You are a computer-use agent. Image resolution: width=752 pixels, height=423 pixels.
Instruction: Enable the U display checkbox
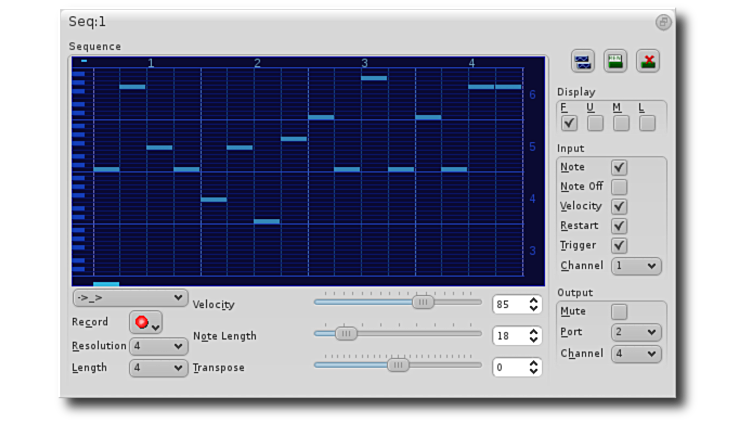595,123
